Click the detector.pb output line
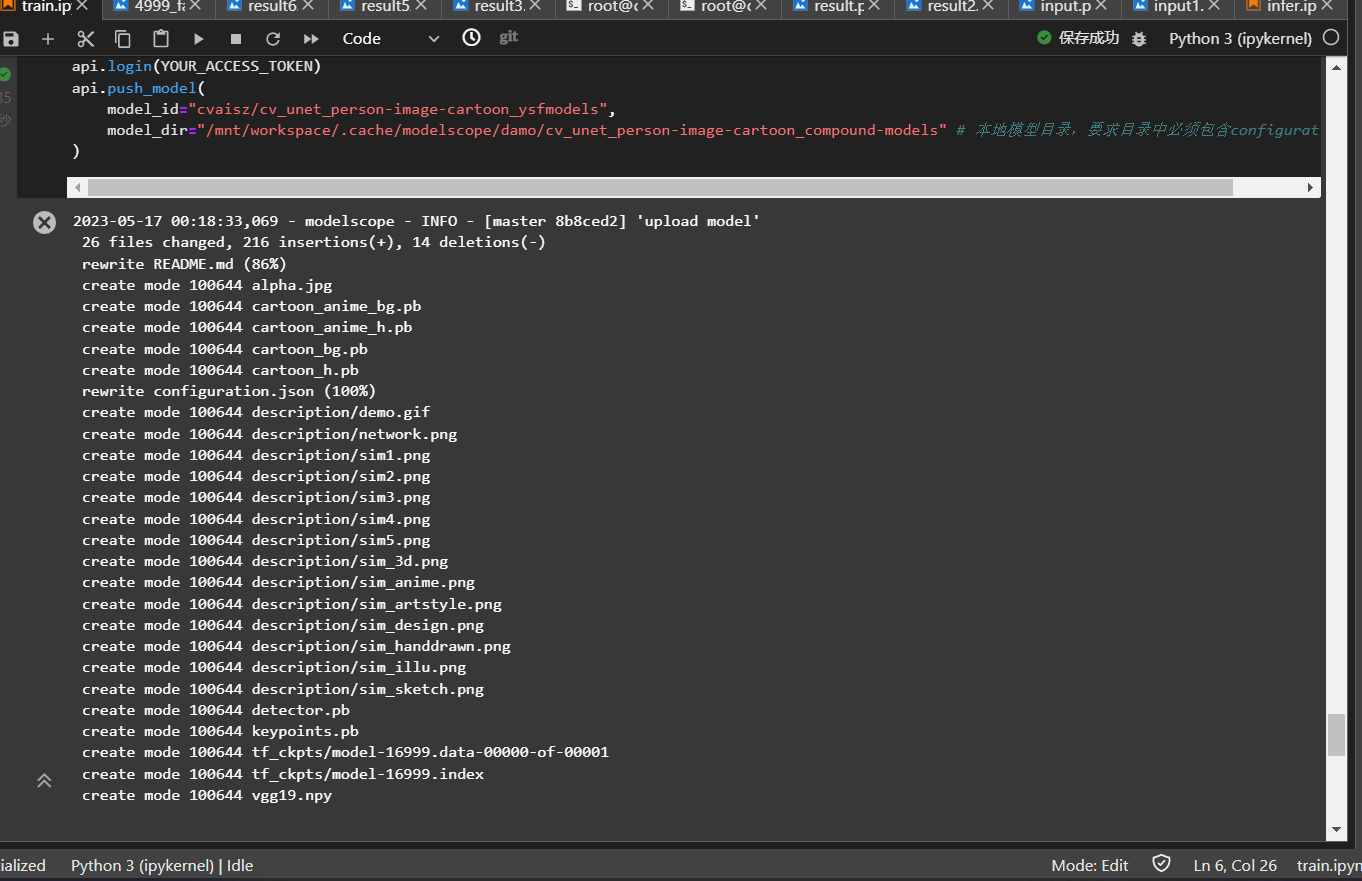 tap(216, 710)
